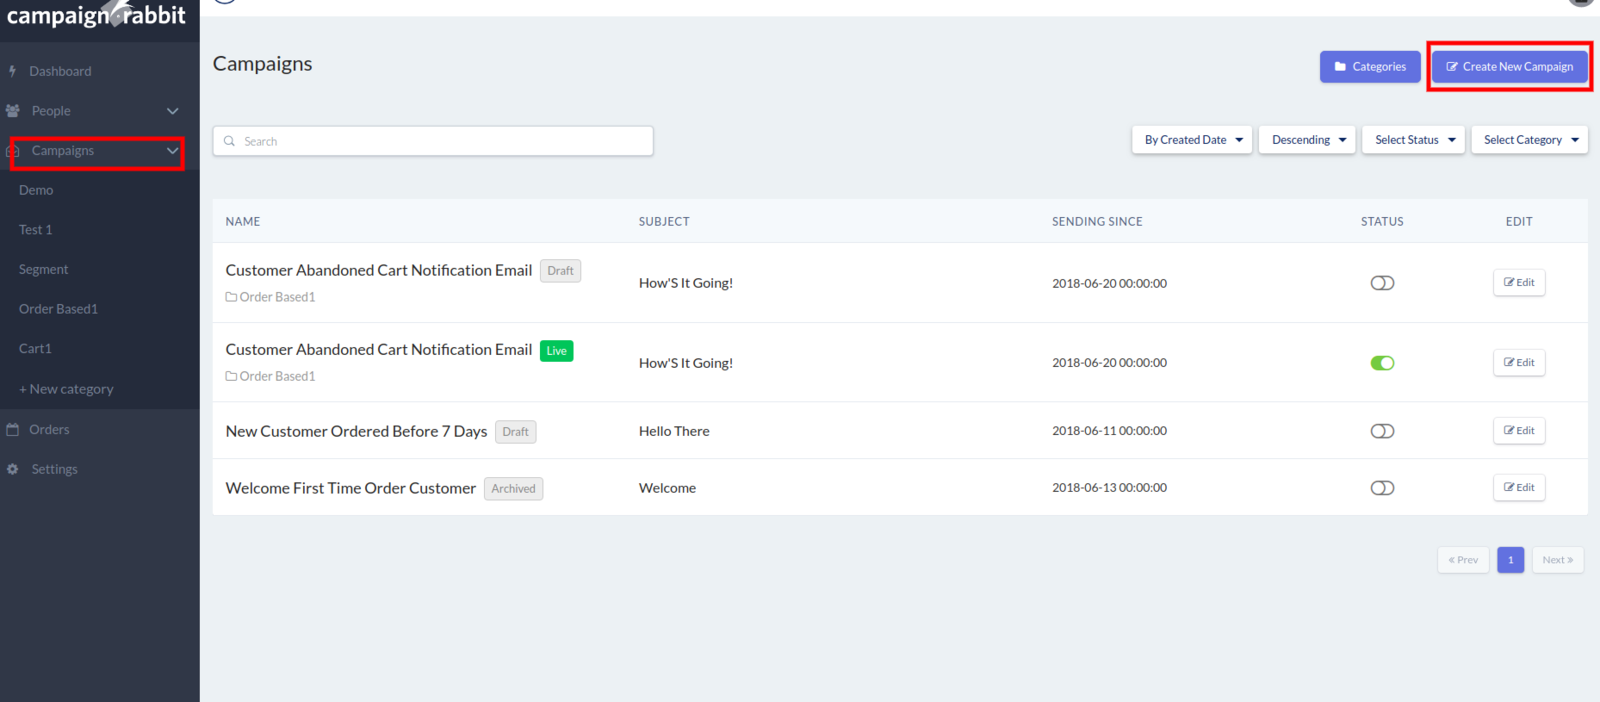Click the People group icon in sidebar
The height and width of the screenshot is (702, 1600).
coord(13,111)
